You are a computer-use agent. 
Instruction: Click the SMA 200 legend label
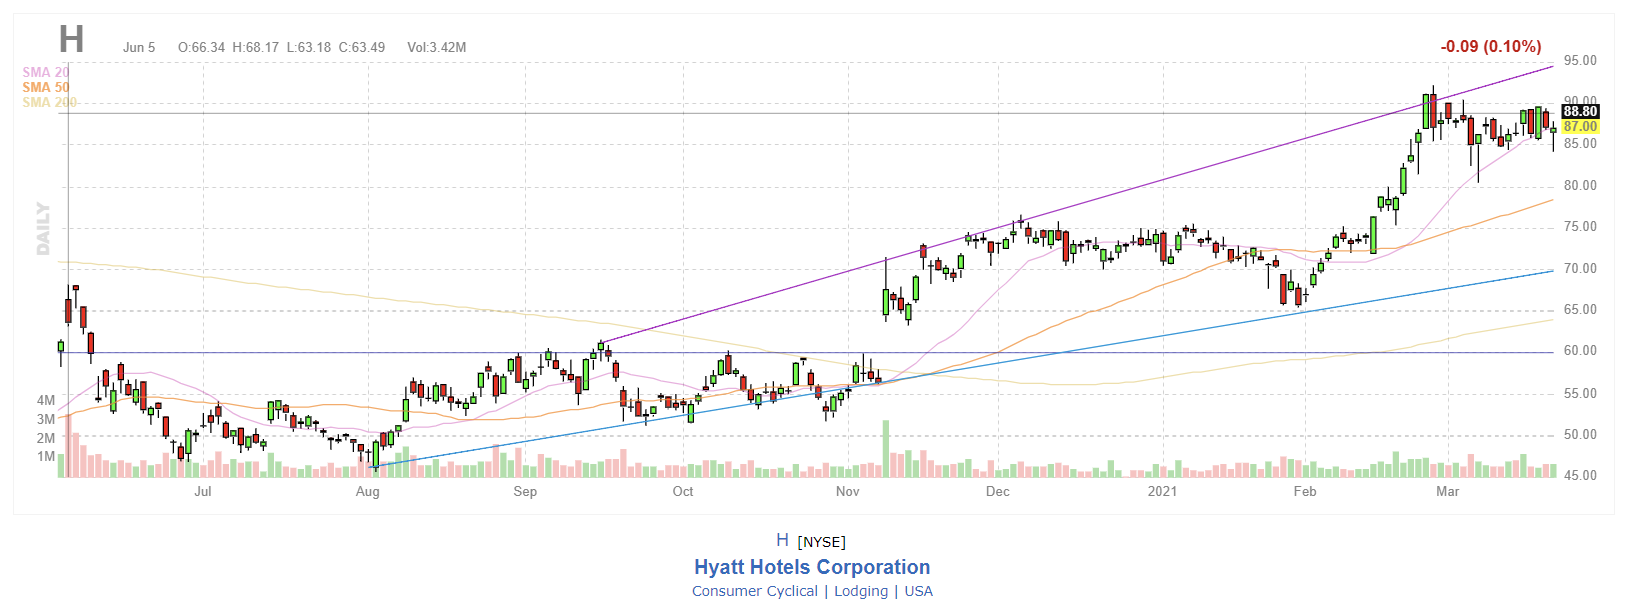coord(50,102)
